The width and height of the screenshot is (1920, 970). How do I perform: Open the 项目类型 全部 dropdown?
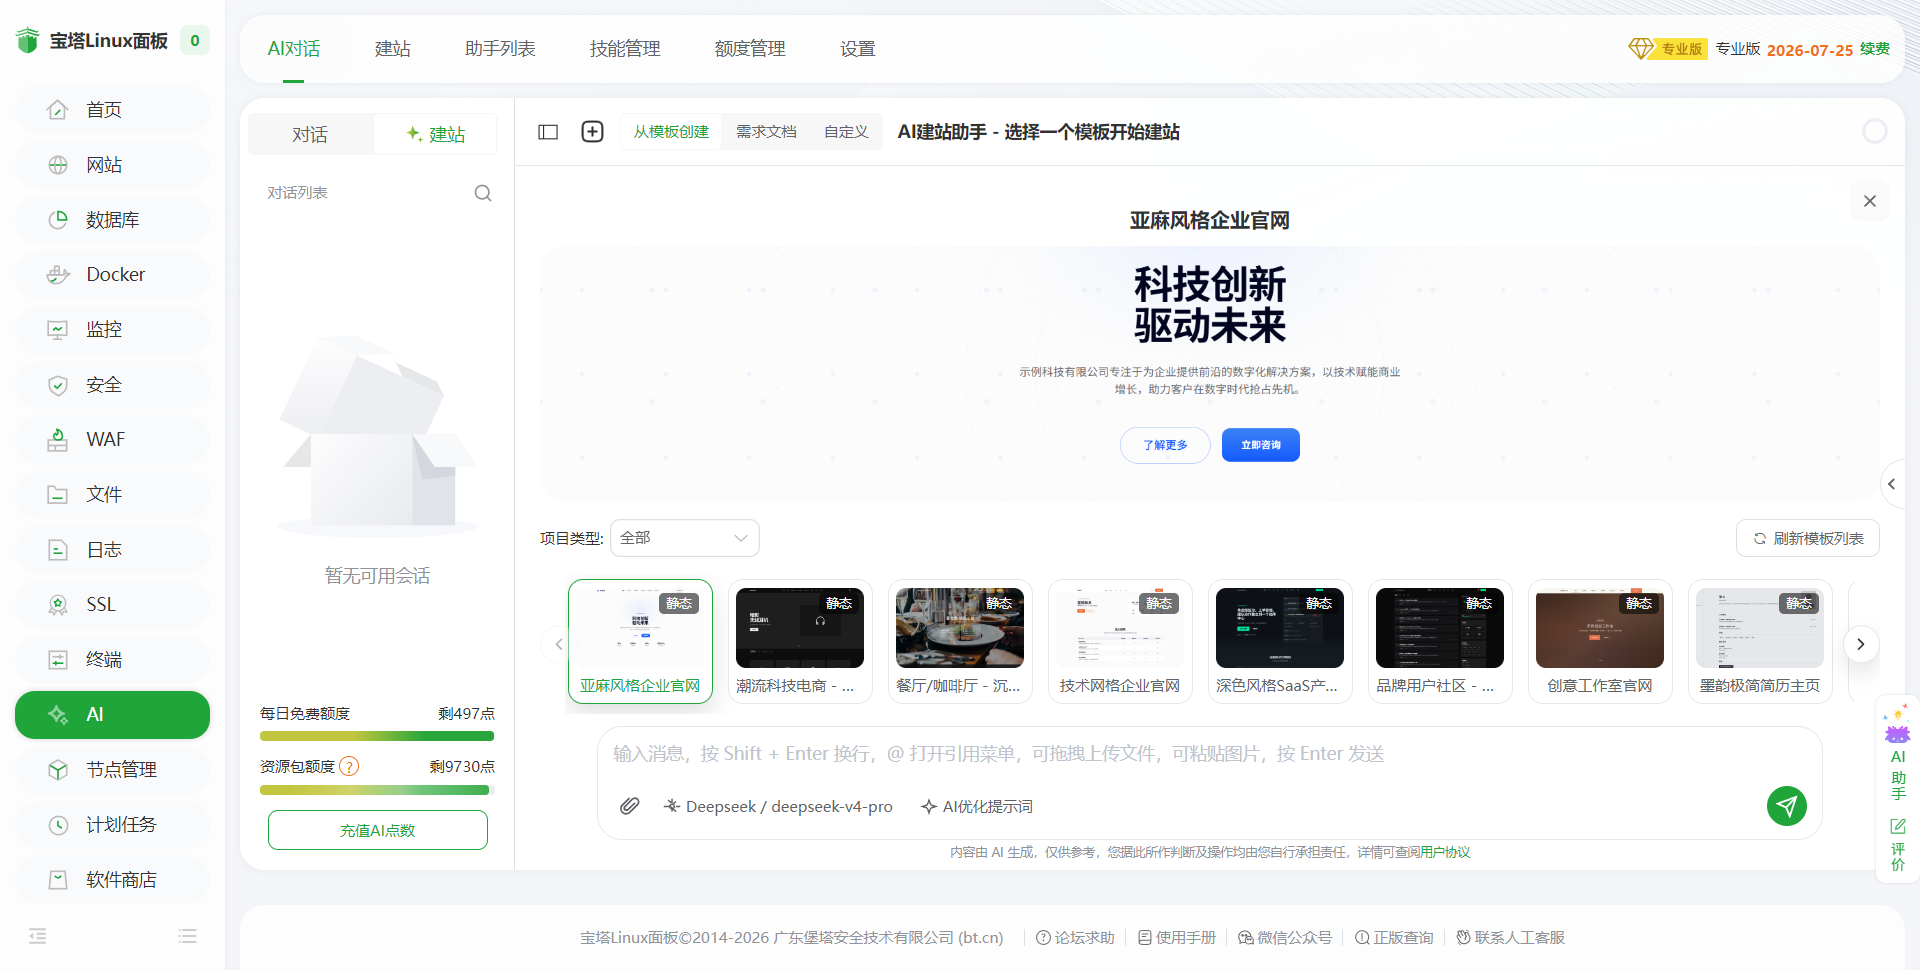pos(685,538)
